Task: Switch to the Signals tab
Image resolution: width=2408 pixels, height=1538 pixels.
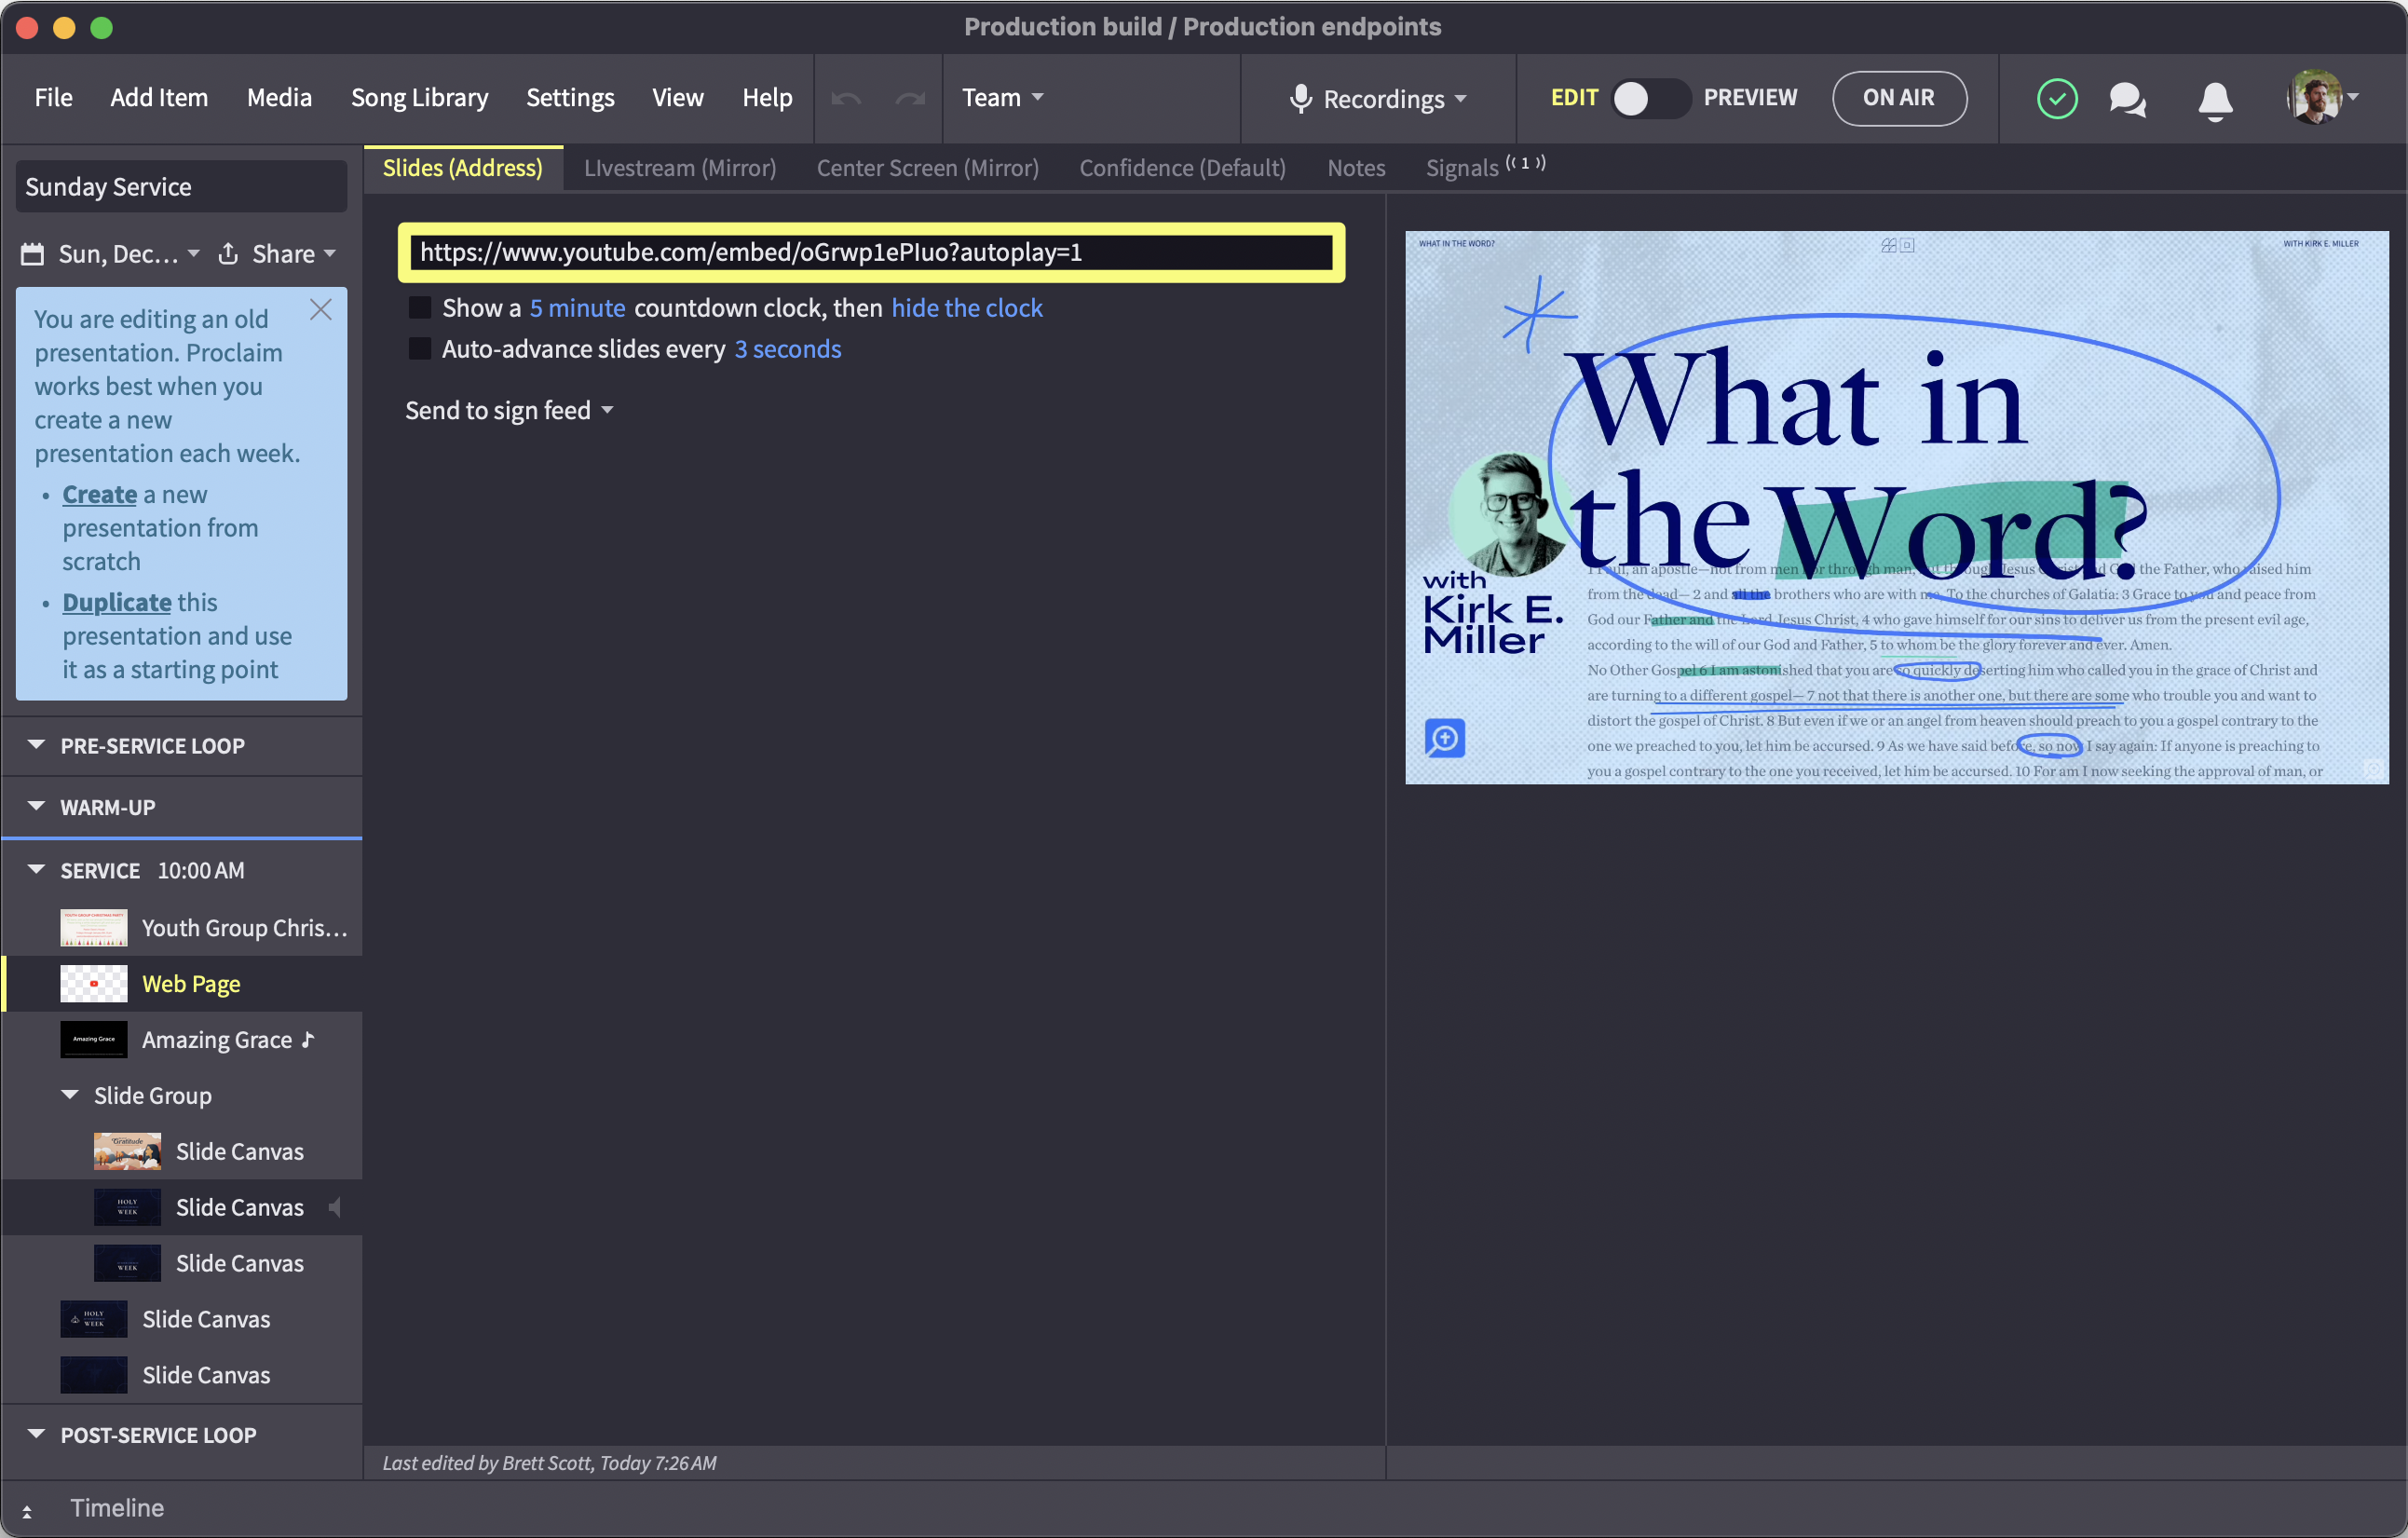Action: 1485,167
